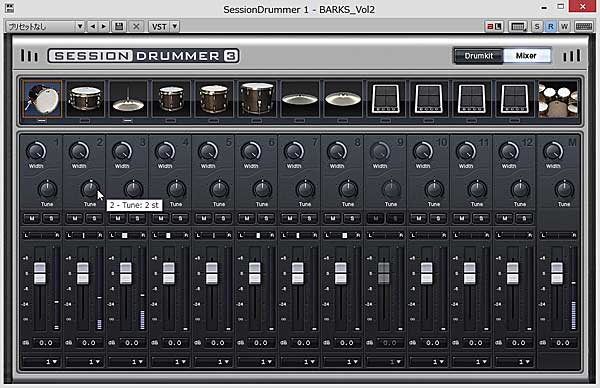The image size is (600, 388).
Task: Select the empty pad icon in slot 12
Action: pyautogui.click(x=515, y=99)
